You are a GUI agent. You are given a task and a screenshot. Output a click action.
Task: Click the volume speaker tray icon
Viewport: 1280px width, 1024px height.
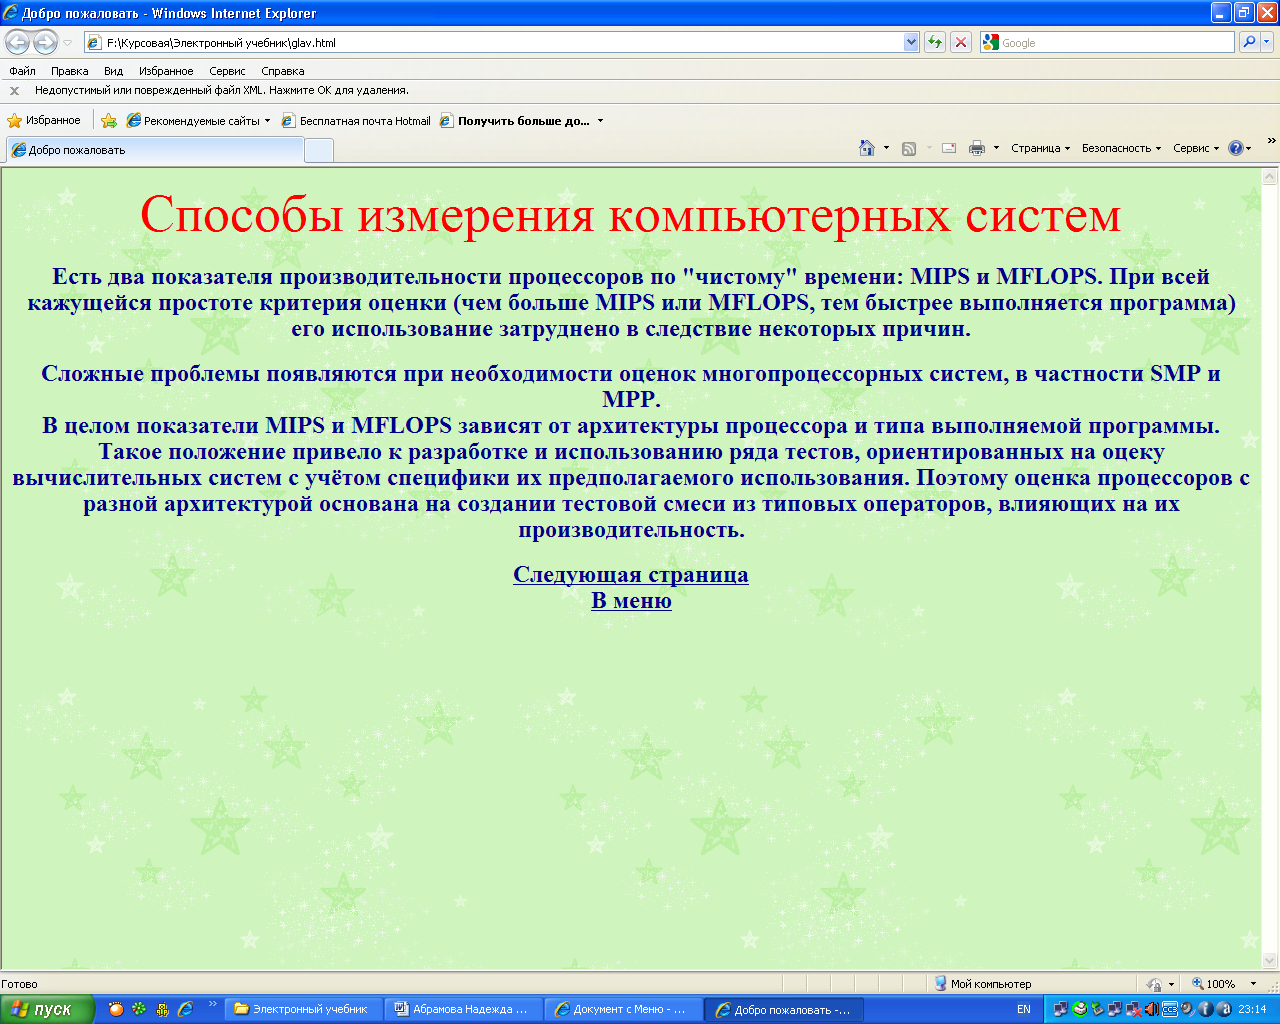[1151, 1009]
